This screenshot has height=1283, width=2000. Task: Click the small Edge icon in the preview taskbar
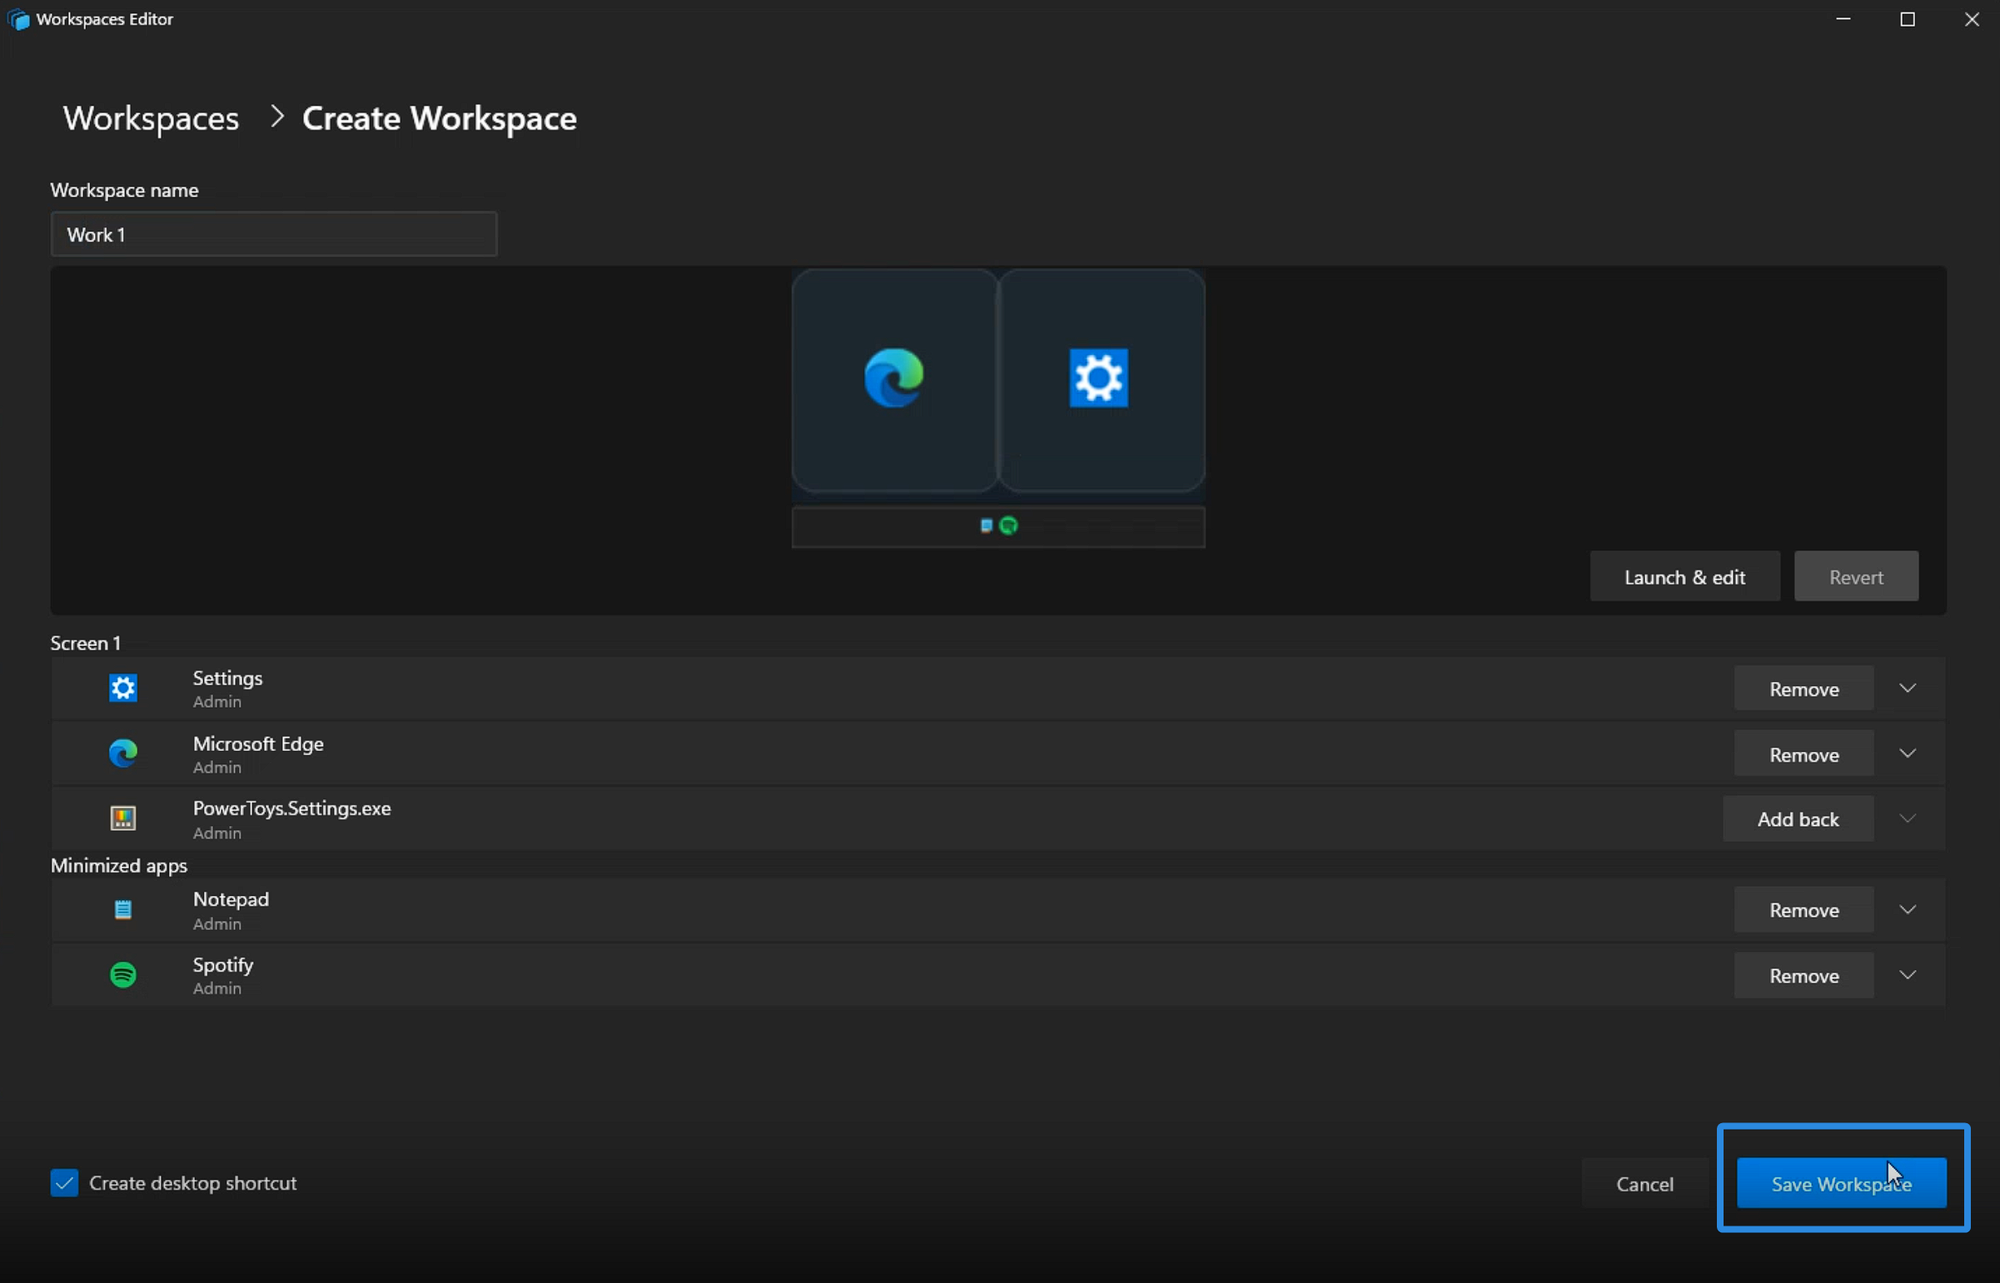pyautogui.click(x=1010, y=524)
